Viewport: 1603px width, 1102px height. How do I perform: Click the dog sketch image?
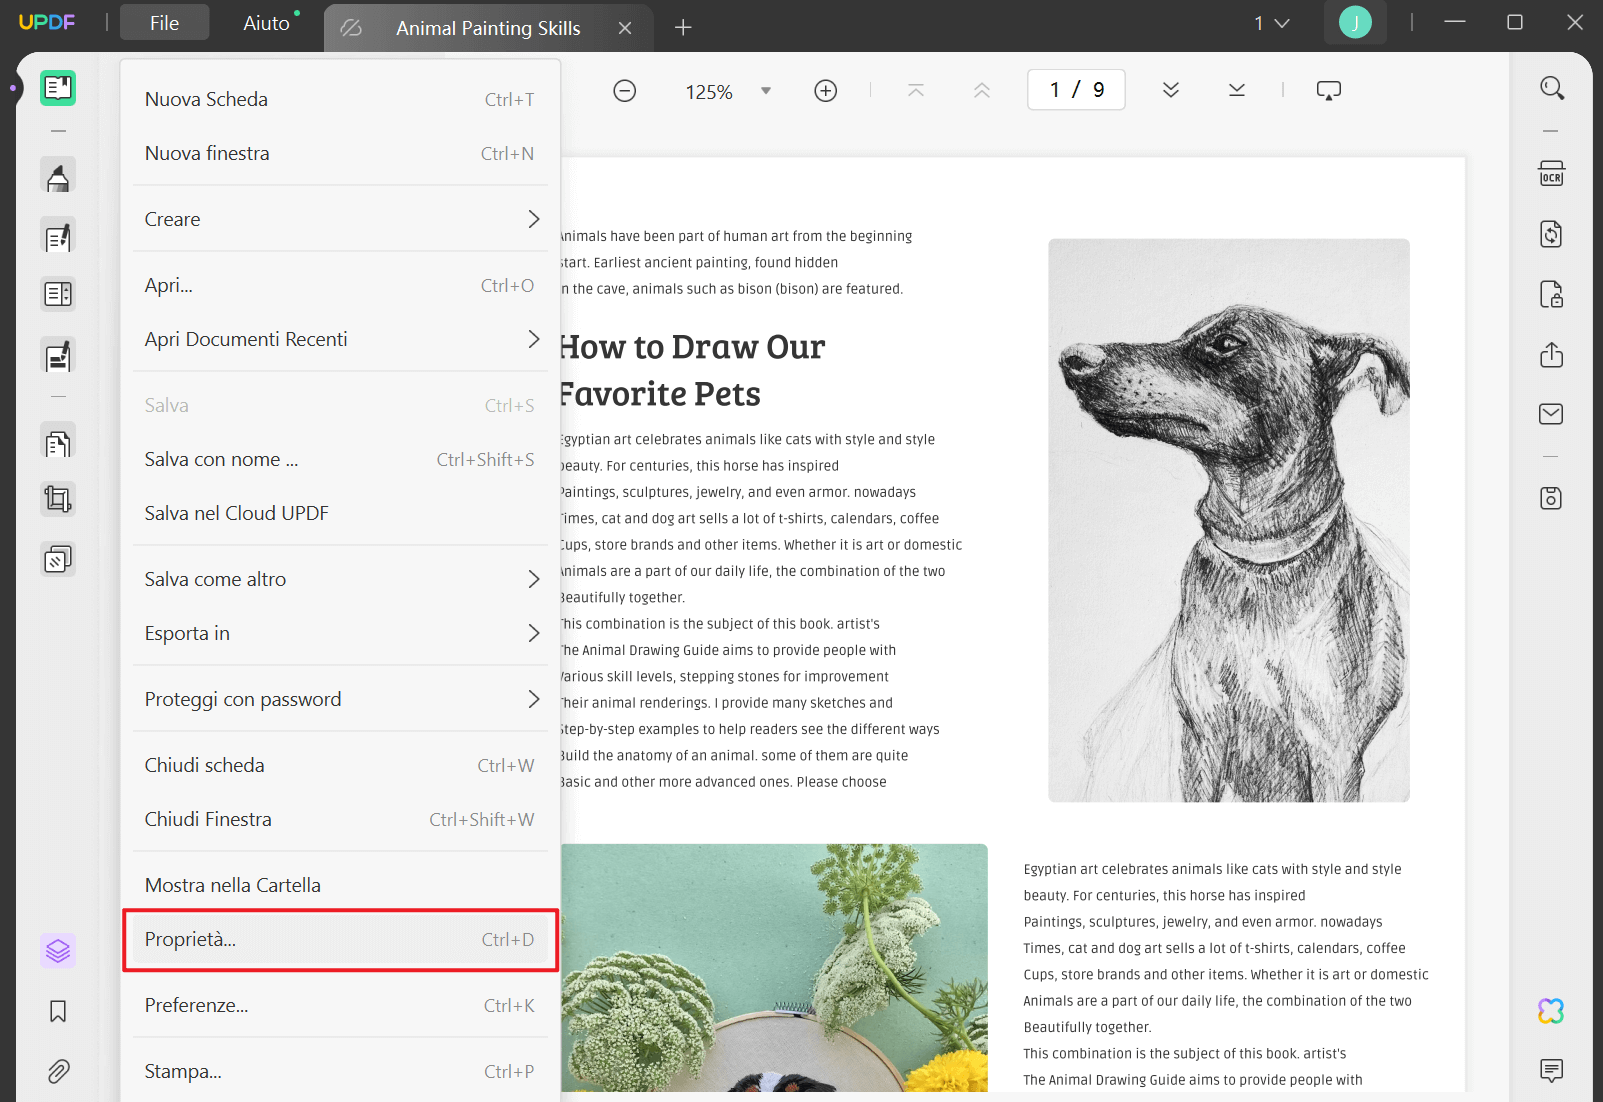click(1229, 520)
